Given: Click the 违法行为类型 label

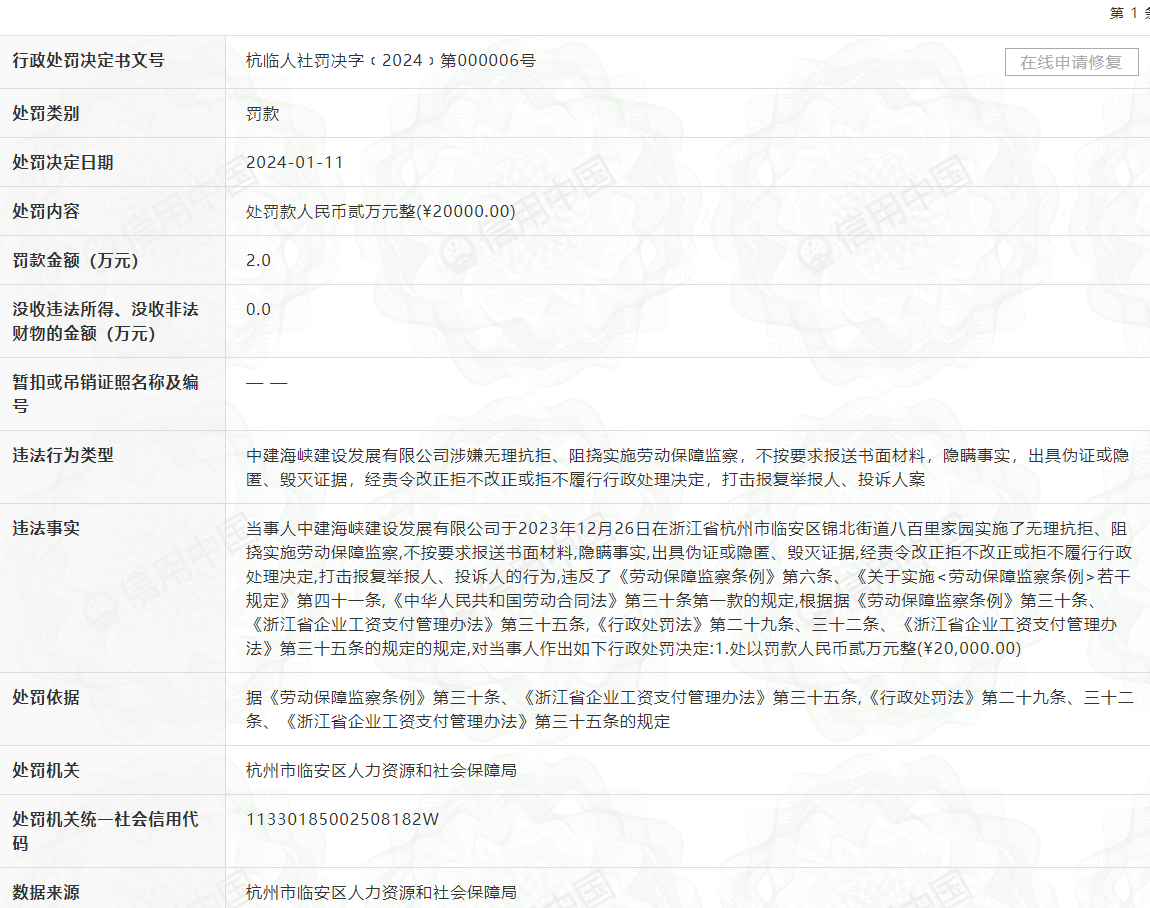Looking at the screenshot, I should 62,455.
